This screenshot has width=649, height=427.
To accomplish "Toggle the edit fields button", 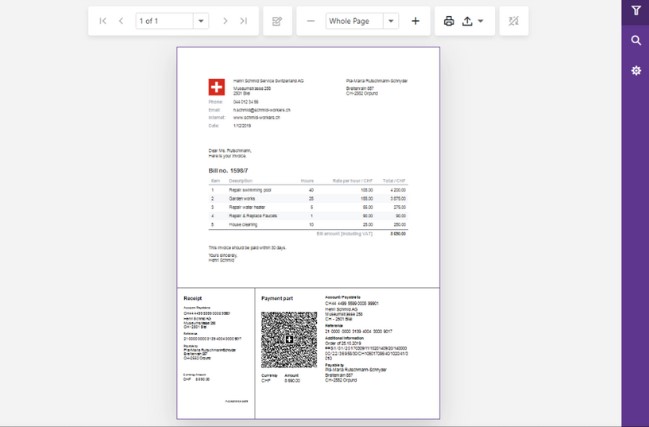I will [x=277, y=21].
